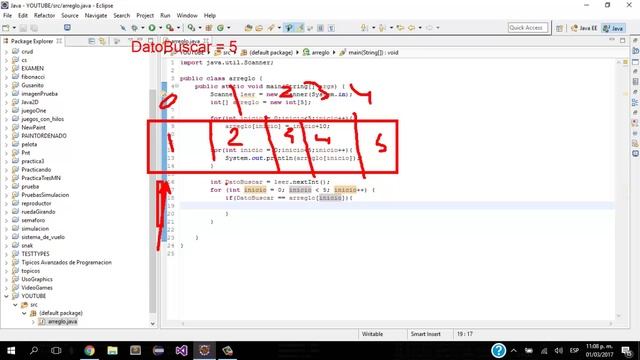Select Topicos Avanzados de Programacion project
Viewport: 640px width, 360px height.
(66, 262)
